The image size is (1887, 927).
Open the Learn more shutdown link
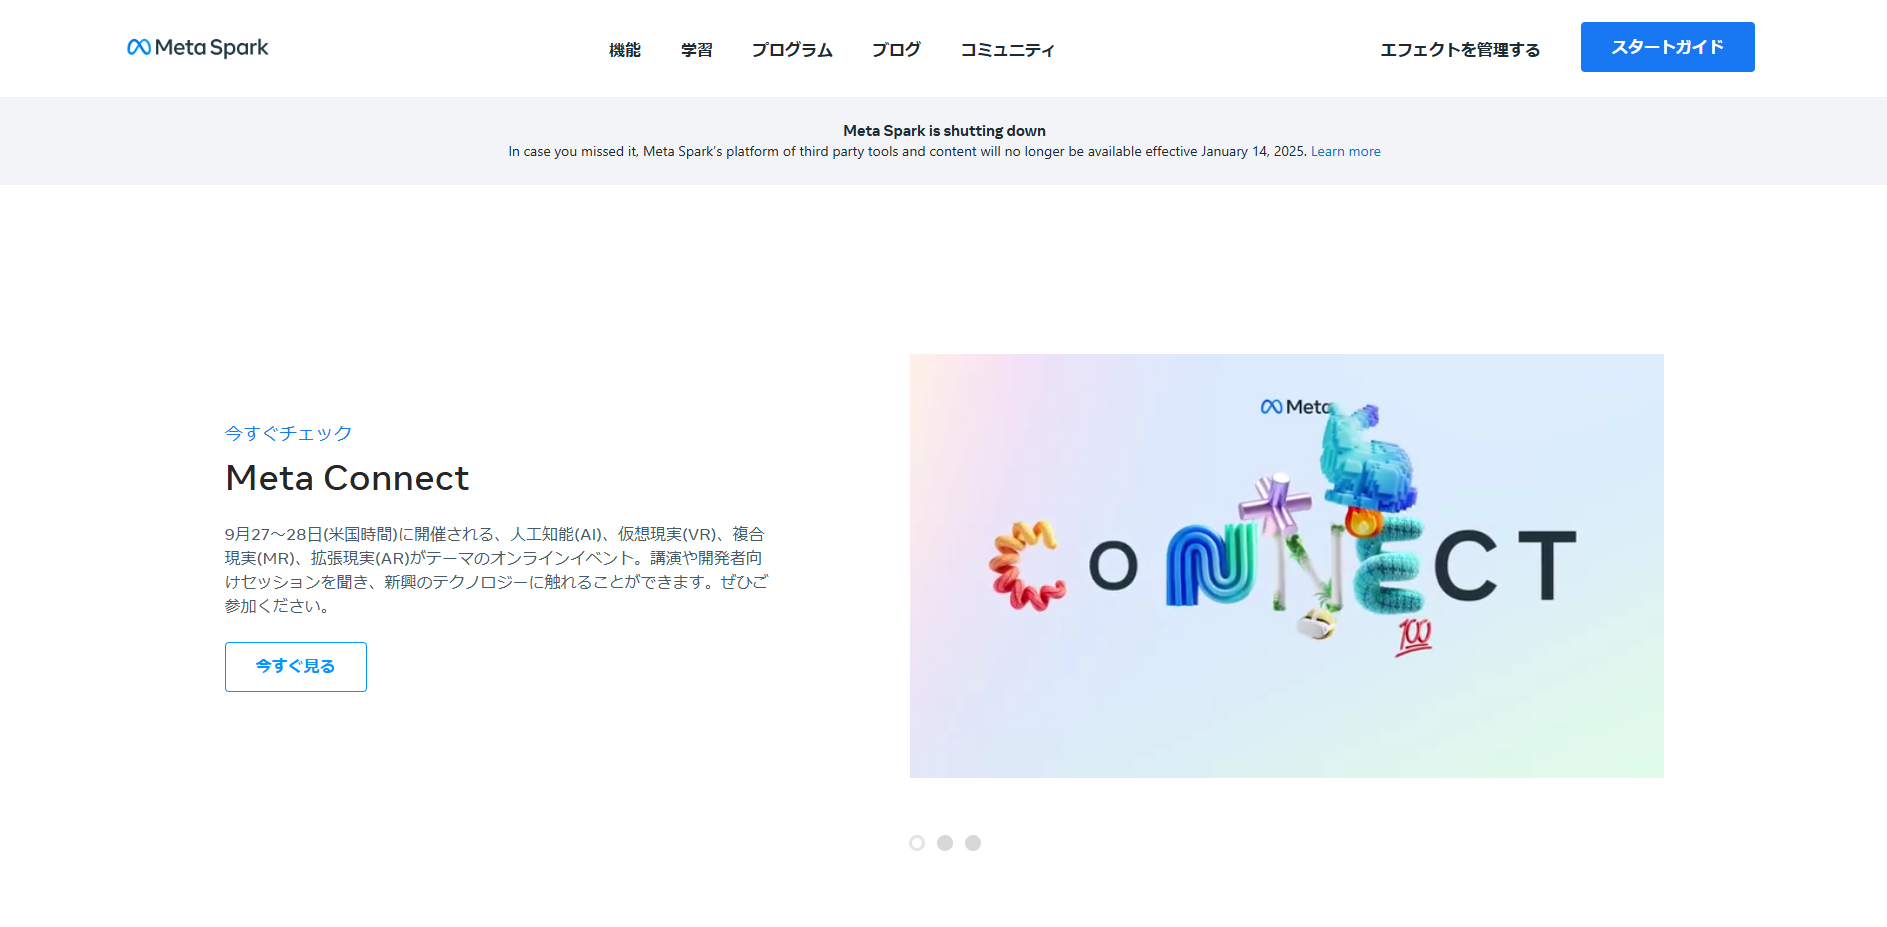[1346, 152]
